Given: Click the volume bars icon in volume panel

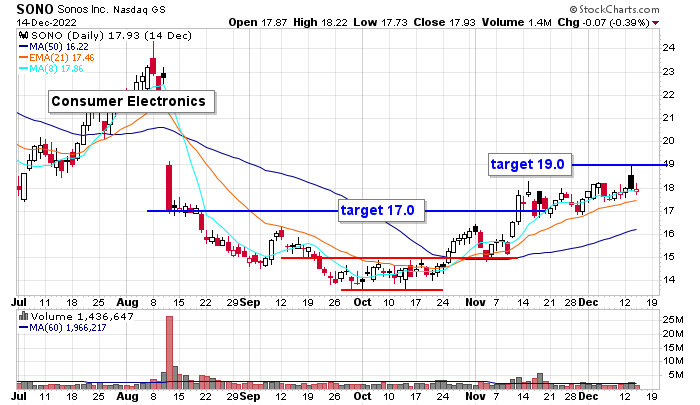Looking at the screenshot, I should (23, 316).
